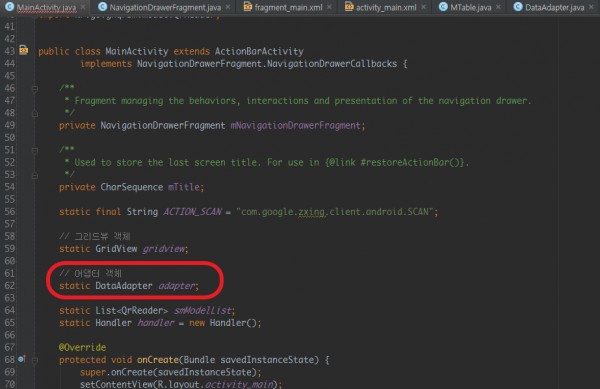Click the XML file icon on activity_main.xml tab

point(349,7)
